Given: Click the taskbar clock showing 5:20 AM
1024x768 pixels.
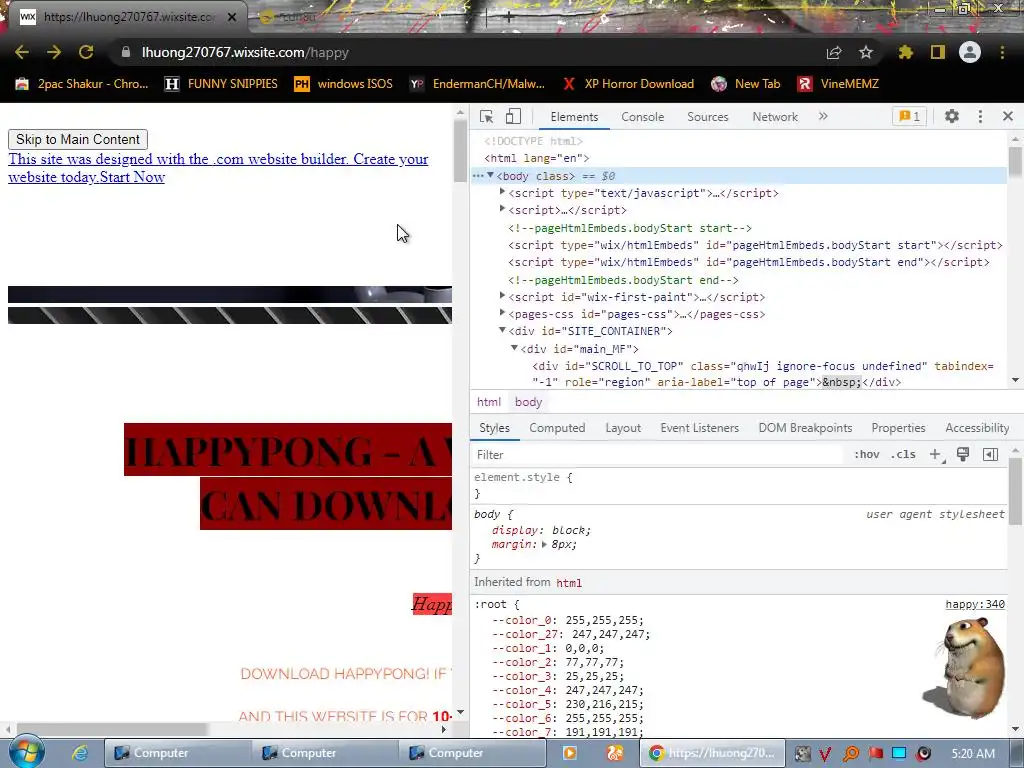Looking at the screenshot, I should [x=973, y=754].
